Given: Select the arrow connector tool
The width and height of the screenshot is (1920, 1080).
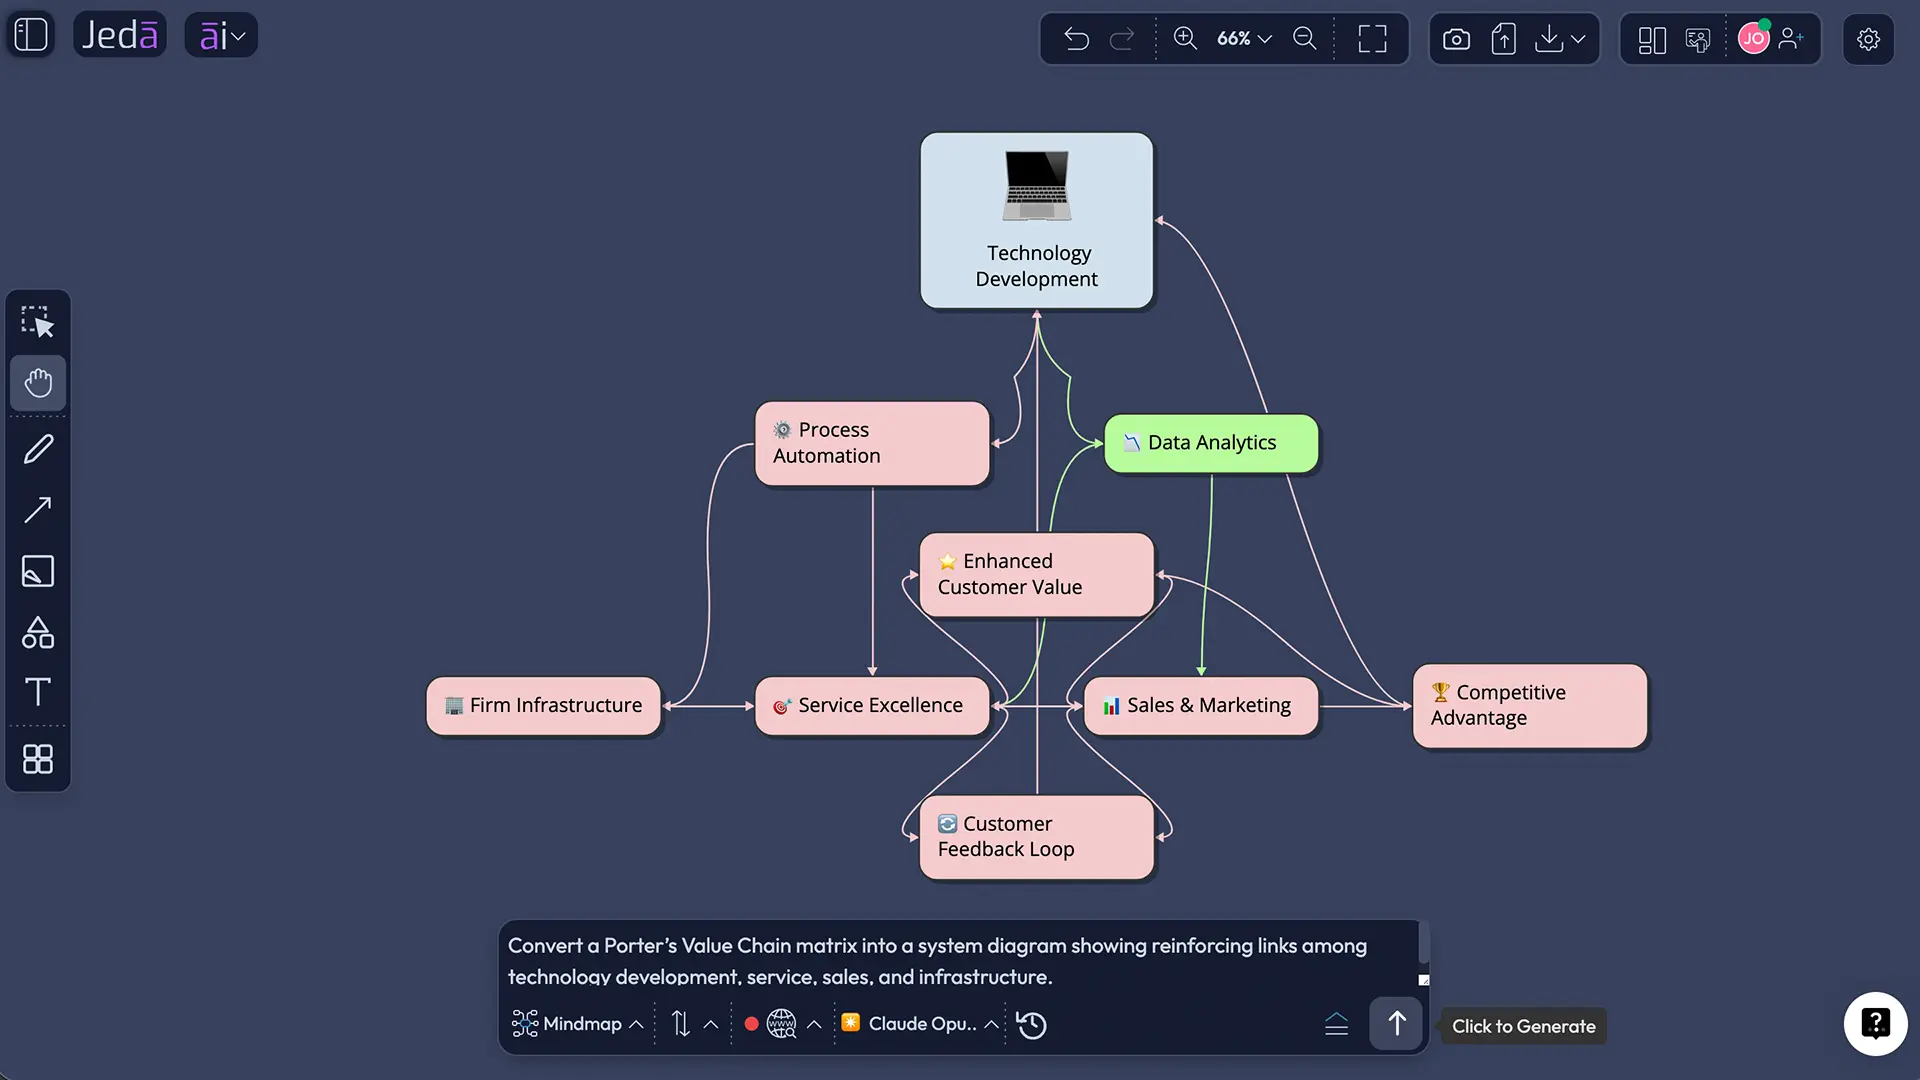Looking at the screenshot, I should pyautogui.click(x=38, y=510).
